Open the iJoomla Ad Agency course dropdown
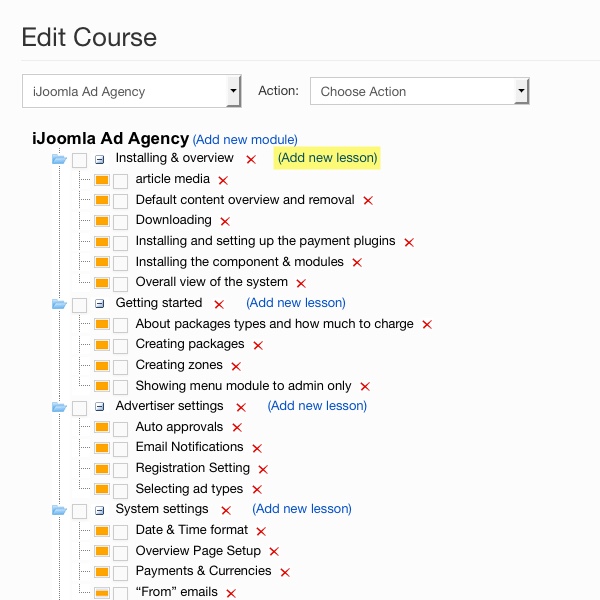Viewport: 600px width, 600px height. [132, 91]
